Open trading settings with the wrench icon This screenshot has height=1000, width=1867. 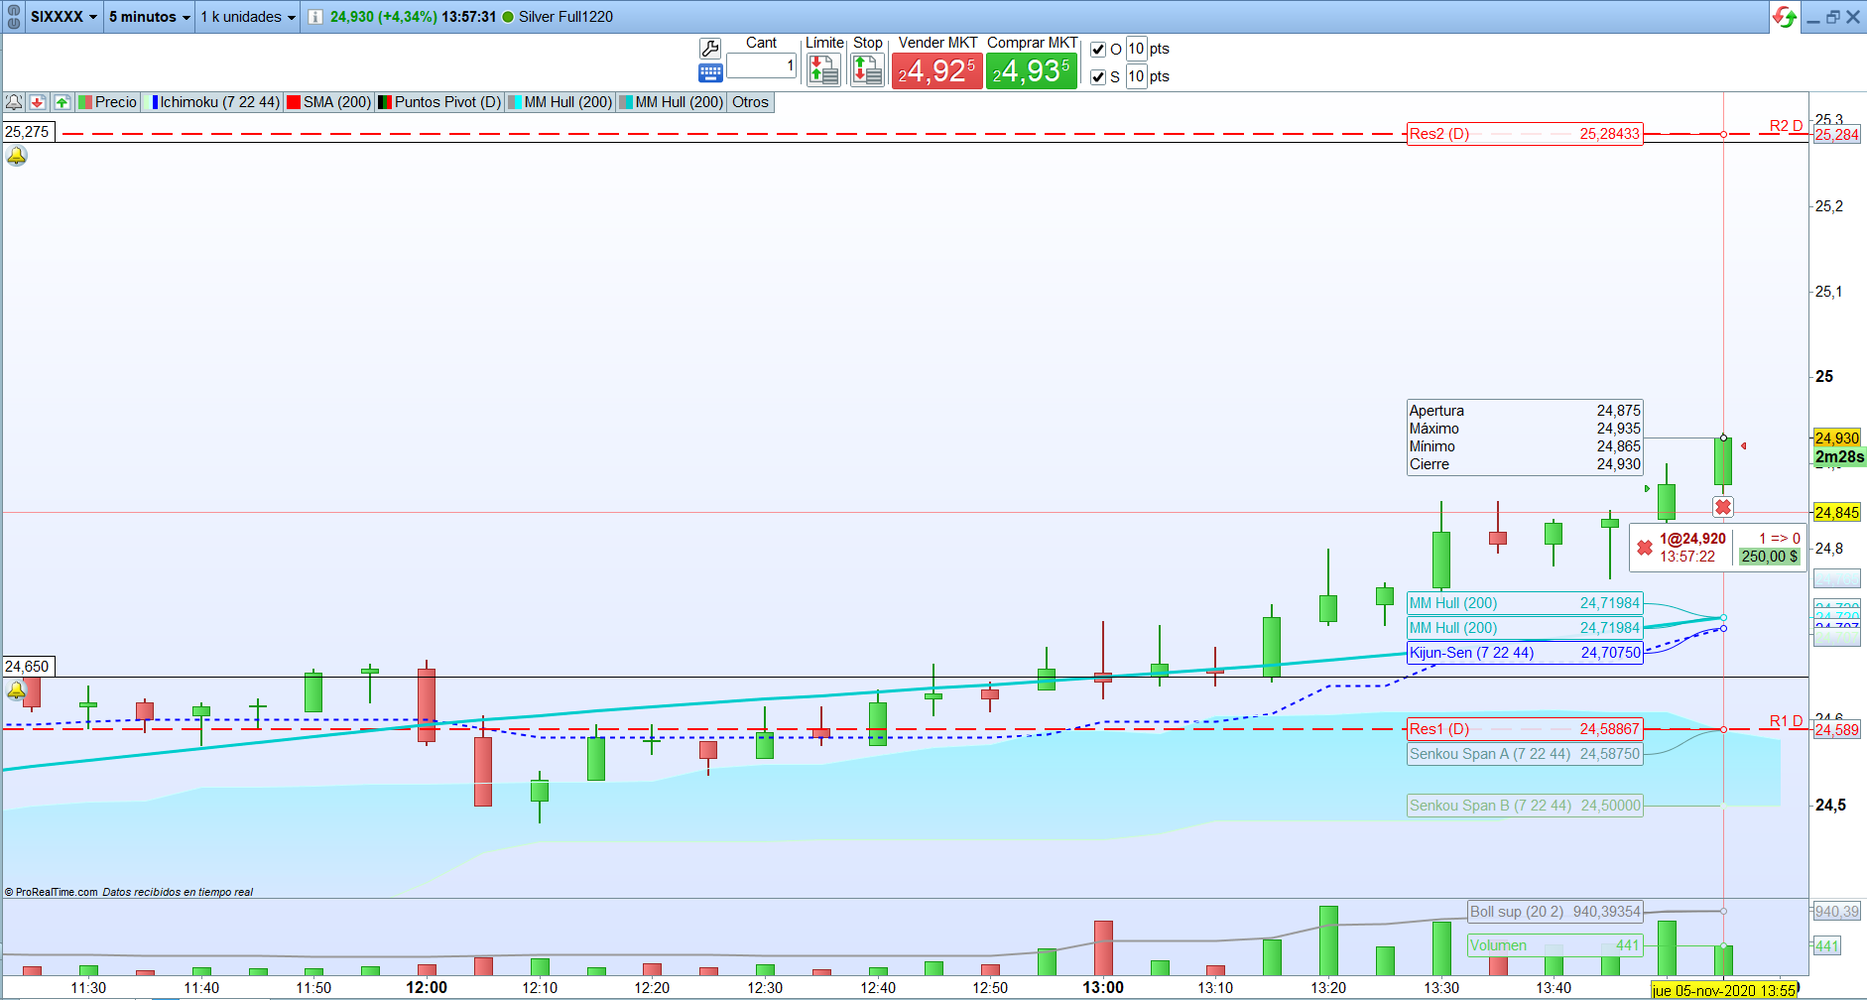click(x=710, y=48)
